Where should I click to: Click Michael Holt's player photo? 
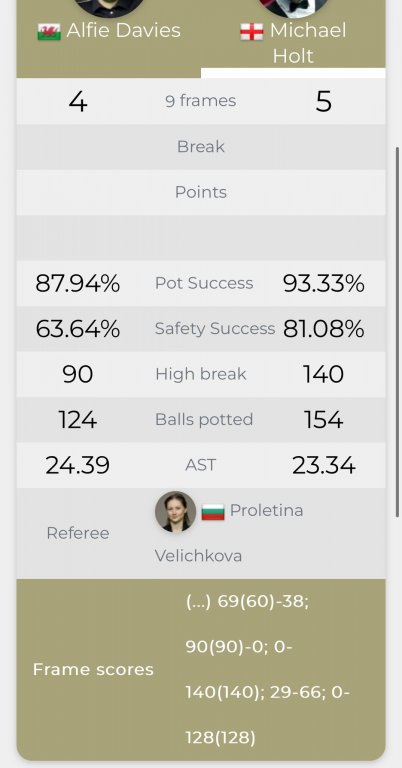pos(293,6)
